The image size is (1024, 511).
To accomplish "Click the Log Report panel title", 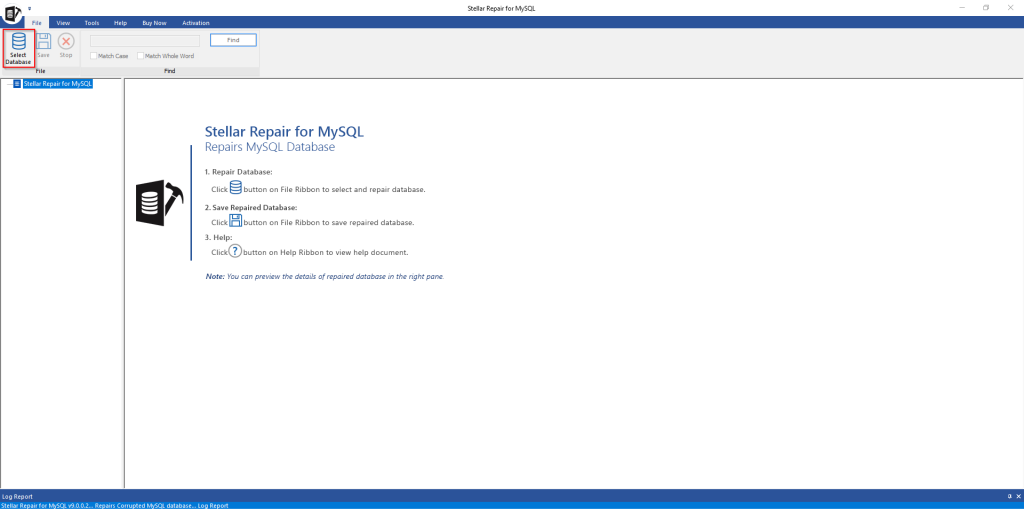I will tap(18, 497).
